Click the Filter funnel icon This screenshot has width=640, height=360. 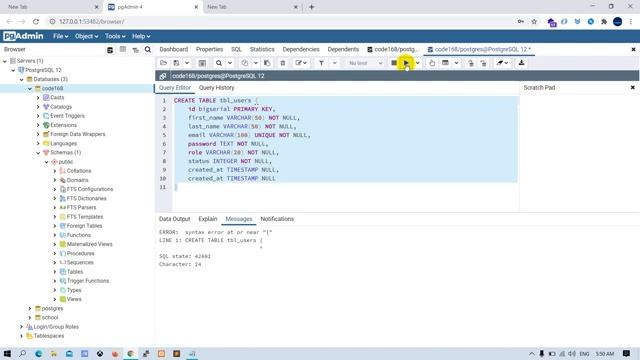pos(321,63)
